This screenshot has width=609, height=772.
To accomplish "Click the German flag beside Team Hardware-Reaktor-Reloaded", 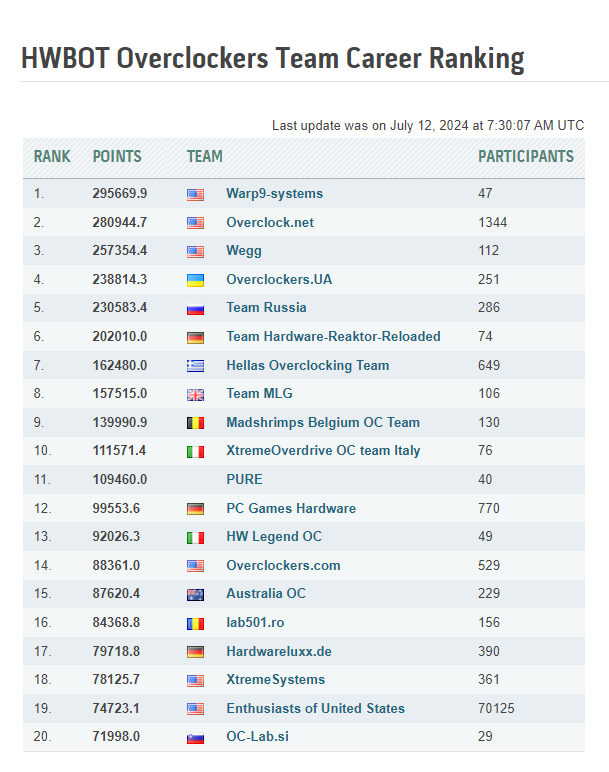I will pos(195,338).
